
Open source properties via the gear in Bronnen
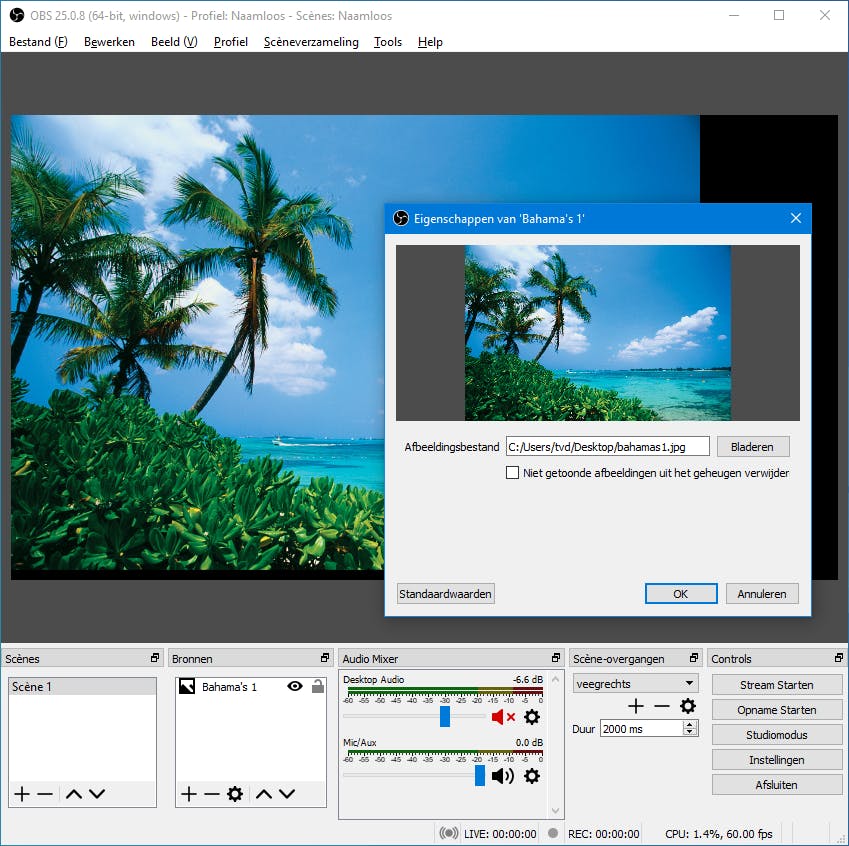click(x=234, y=793)
